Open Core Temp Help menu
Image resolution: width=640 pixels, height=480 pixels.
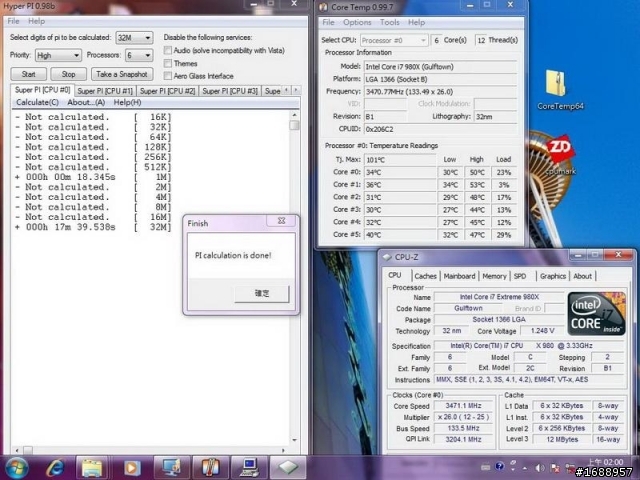pos(416,22)
